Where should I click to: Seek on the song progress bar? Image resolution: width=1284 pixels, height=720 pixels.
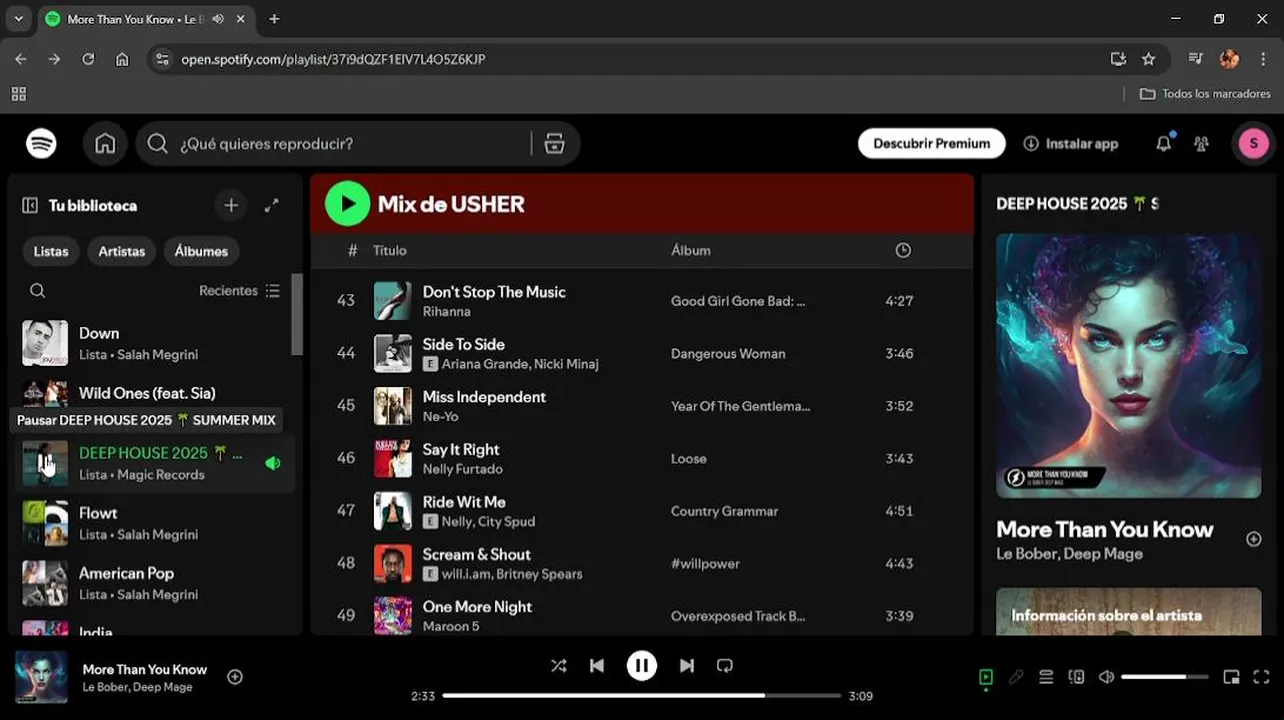(641, 696)
